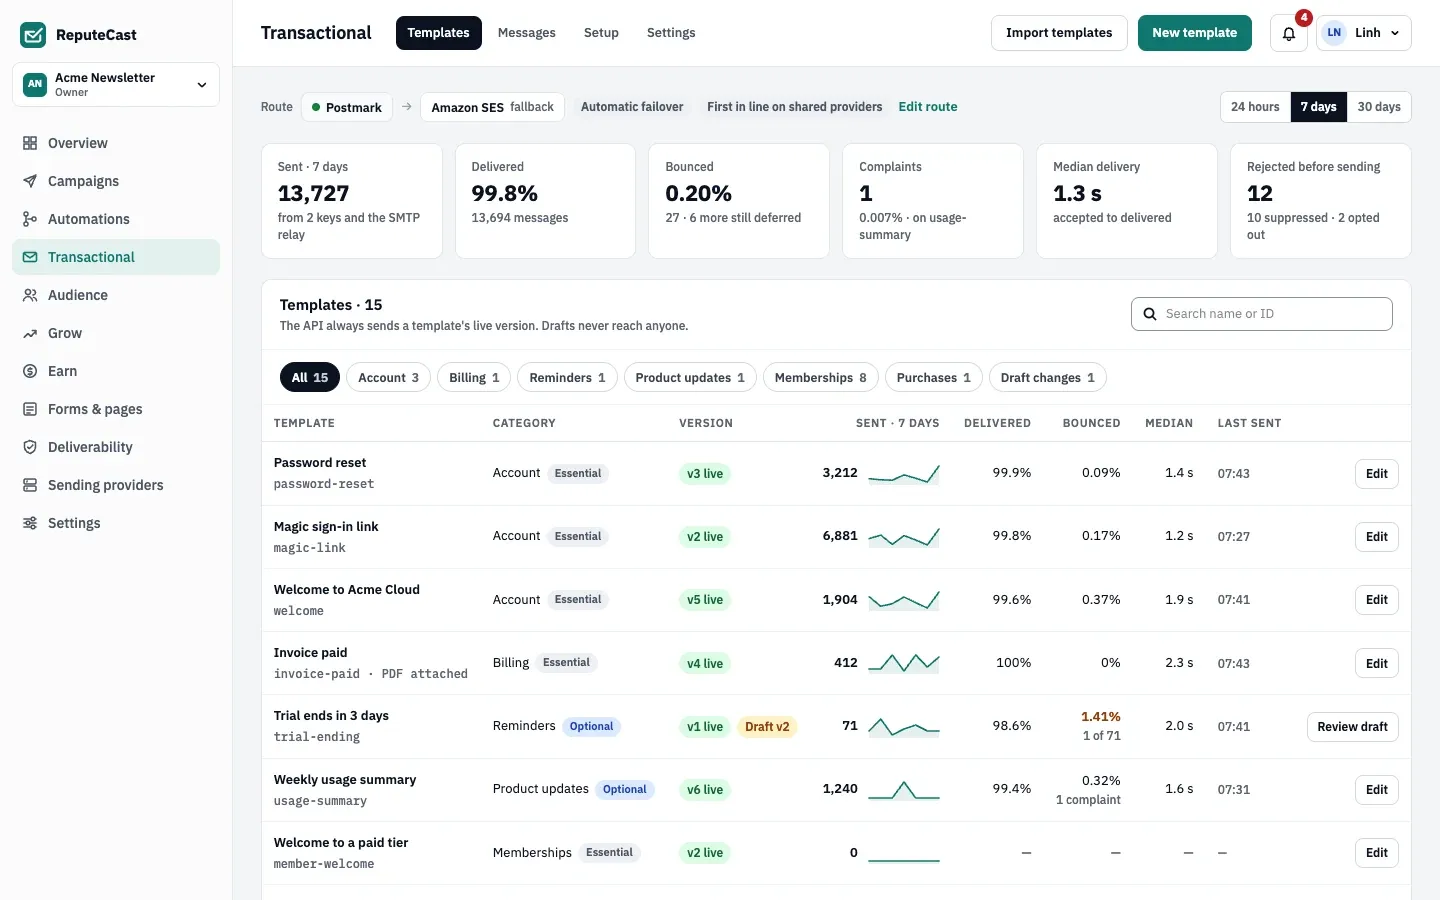Switch to the Messages tab
The width and height of the screenshot is (1440, 900).
pyautogui.click(x=527, y=33)
